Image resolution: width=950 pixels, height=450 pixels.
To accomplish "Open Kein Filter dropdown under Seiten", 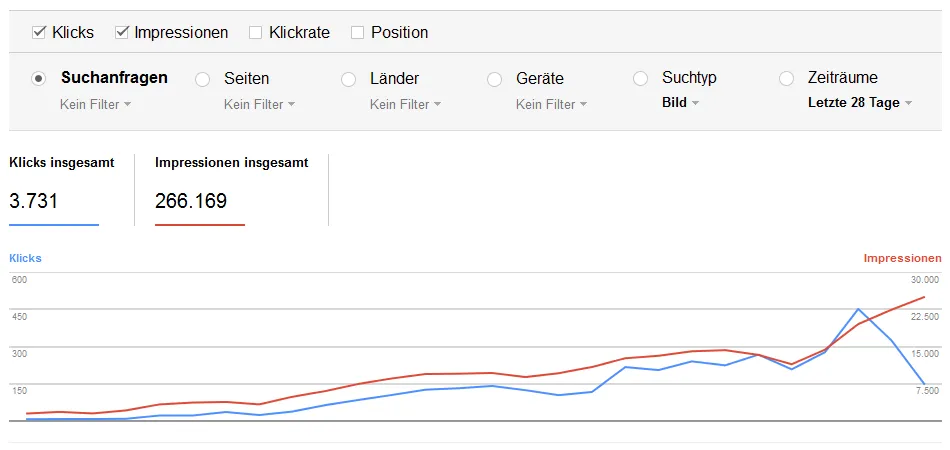I will 260,105.
